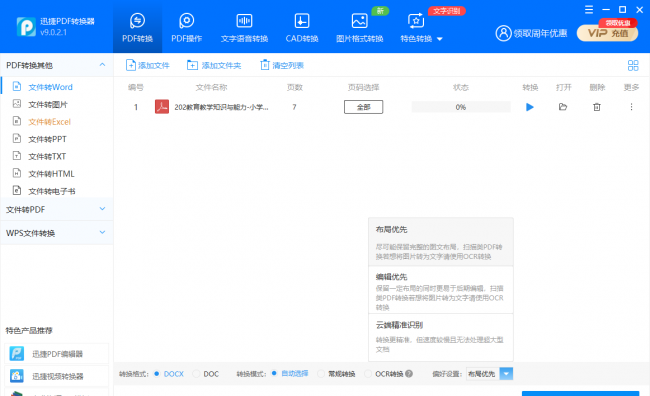The width and height of the screenshot is (650, 396).
Task: Click the 状态 column header
Action: tap(461, 87)
